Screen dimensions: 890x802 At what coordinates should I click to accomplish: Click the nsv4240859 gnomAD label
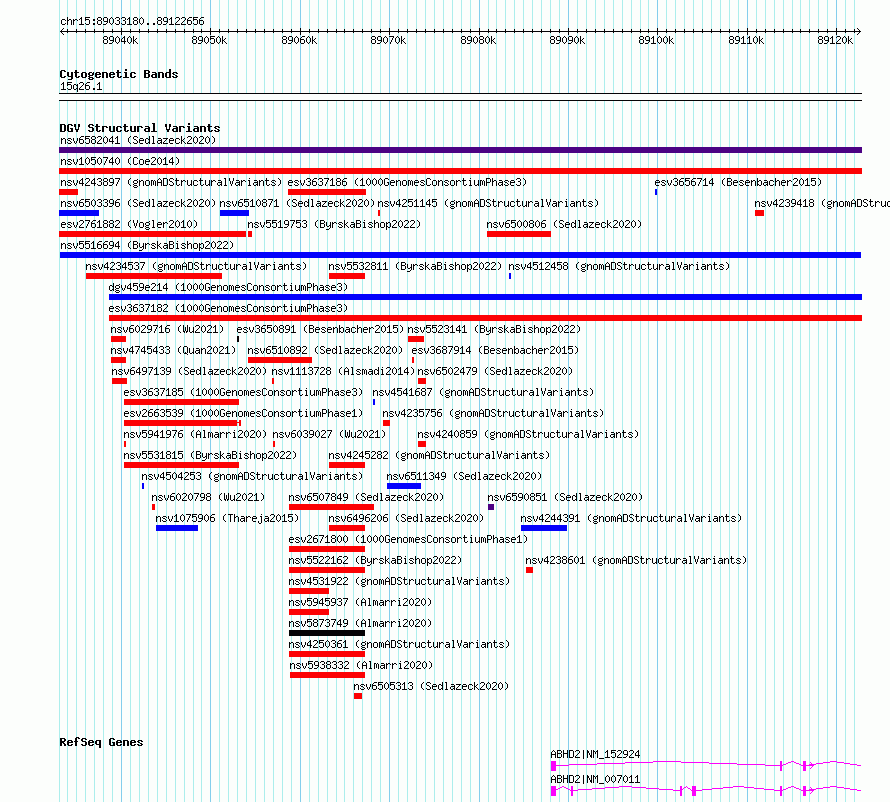[528, 434]
